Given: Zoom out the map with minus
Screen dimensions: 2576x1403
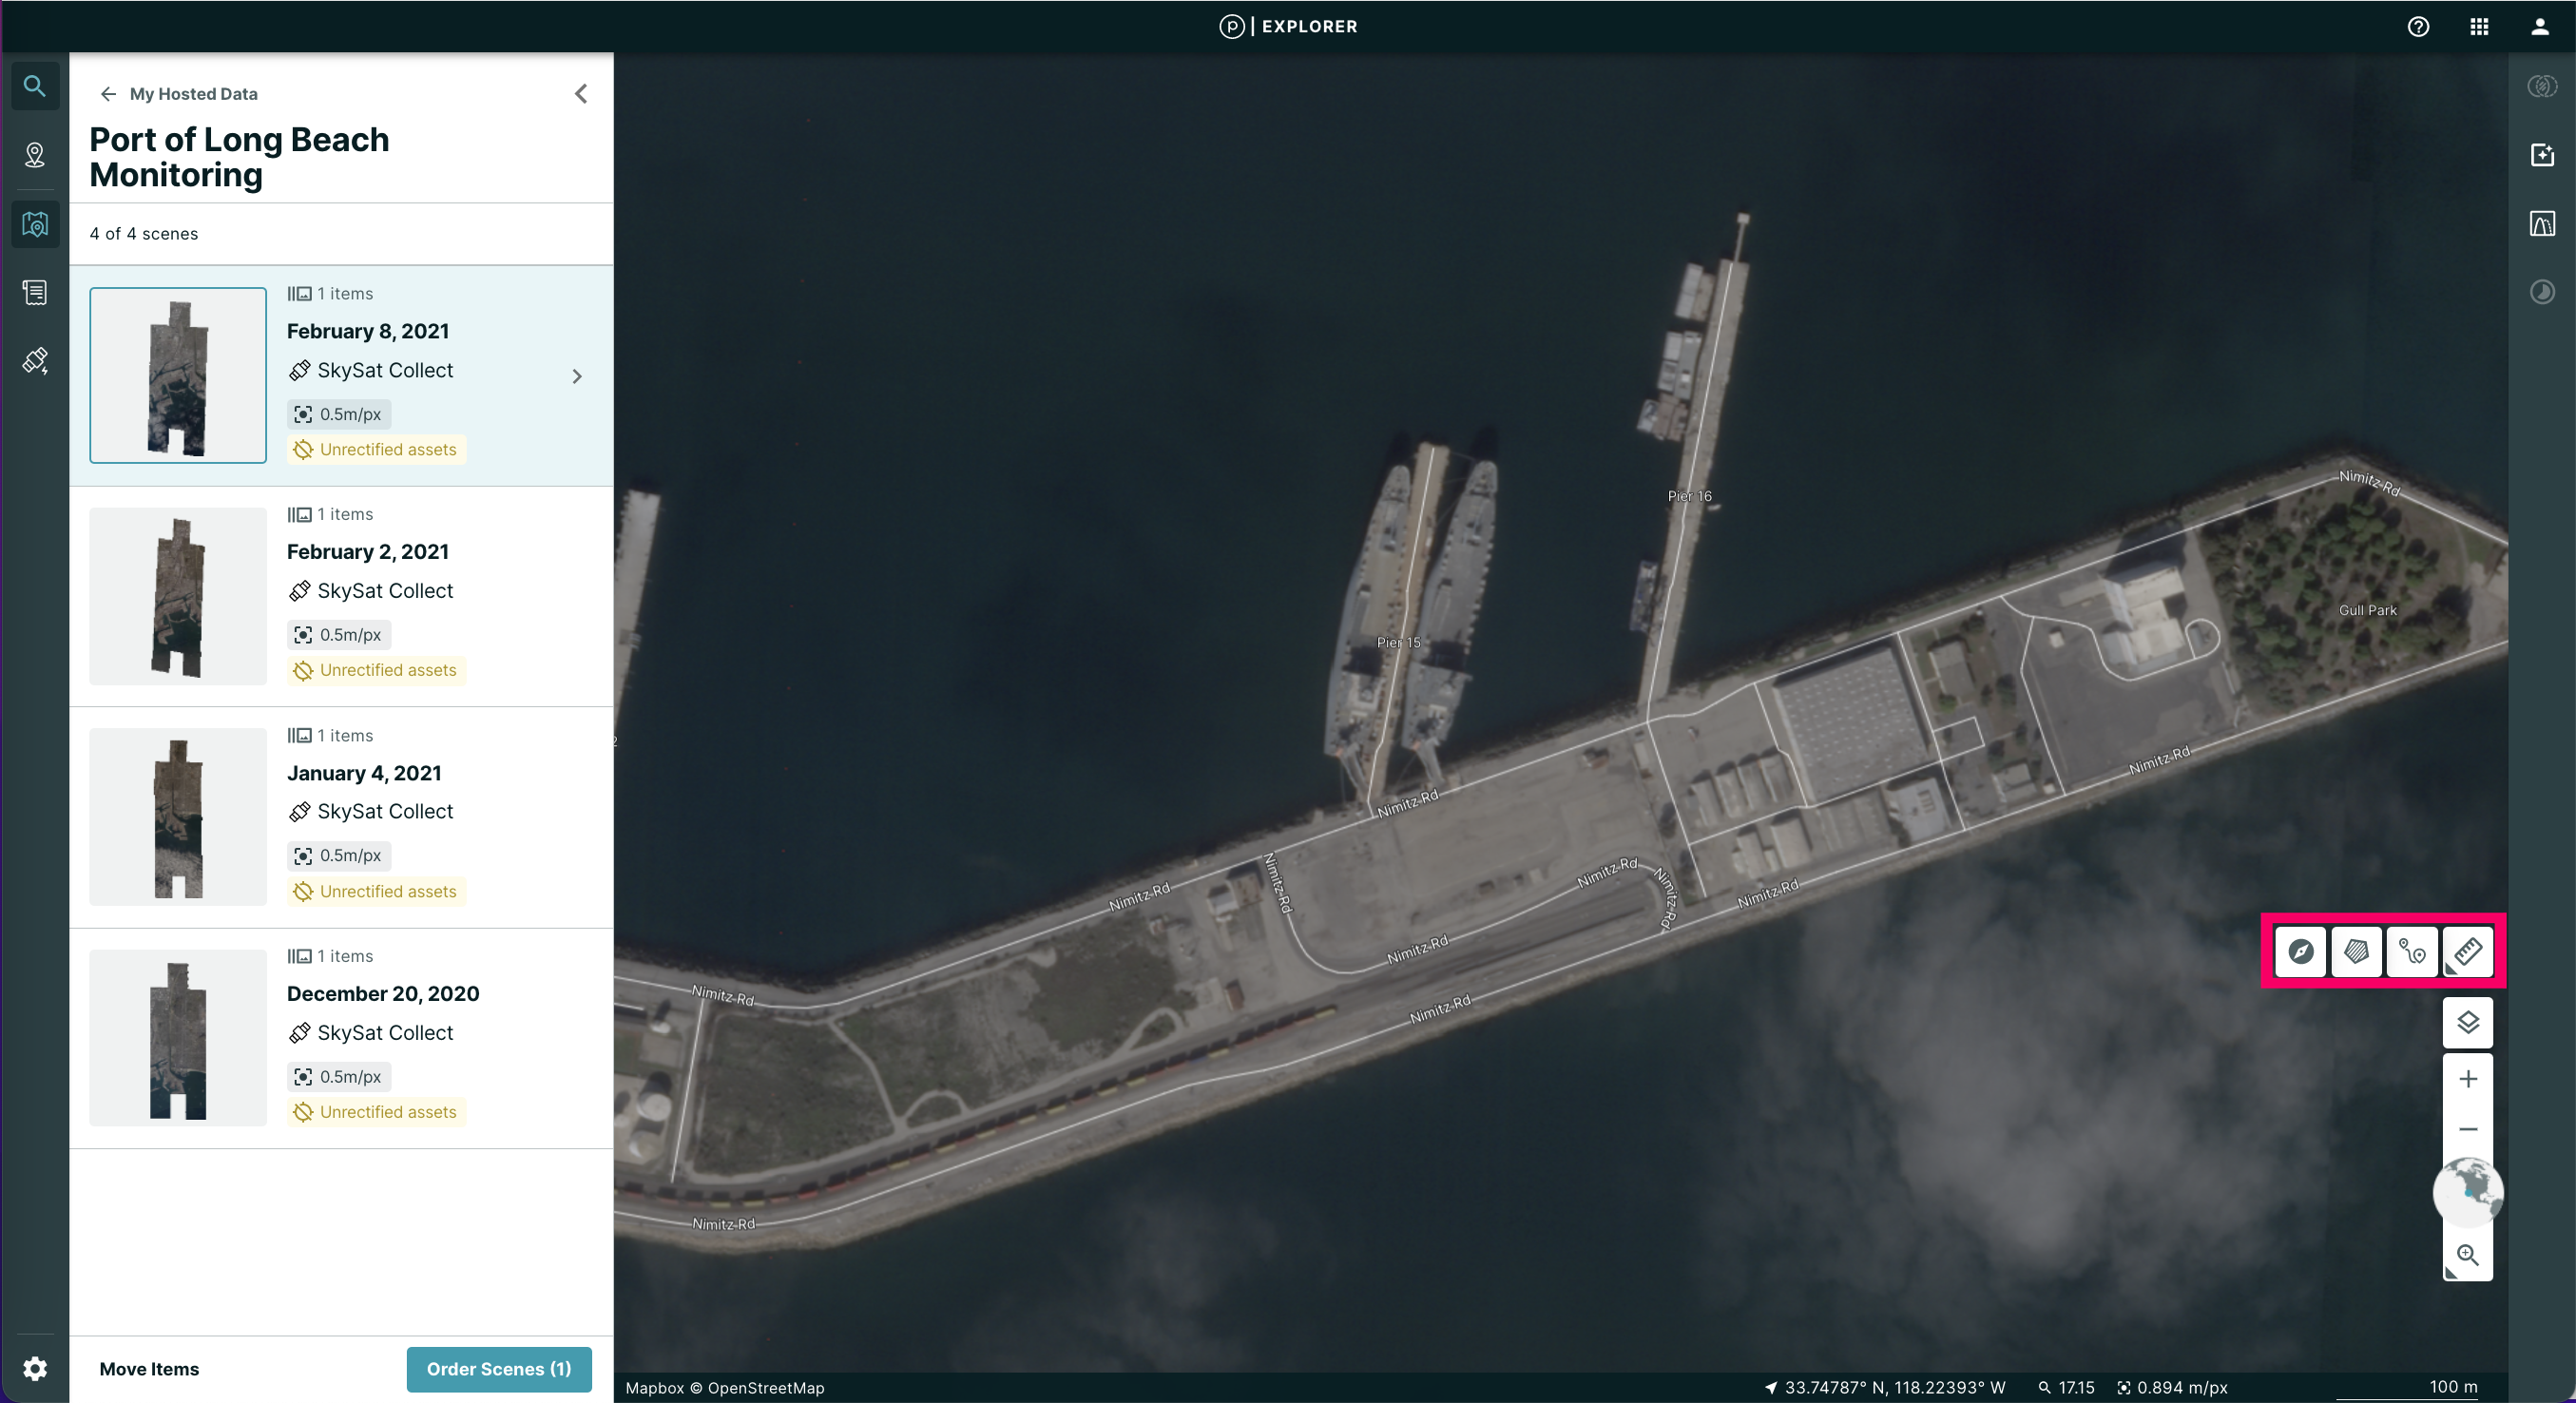Looking at the screenshot, I should click(2467, 1129).
